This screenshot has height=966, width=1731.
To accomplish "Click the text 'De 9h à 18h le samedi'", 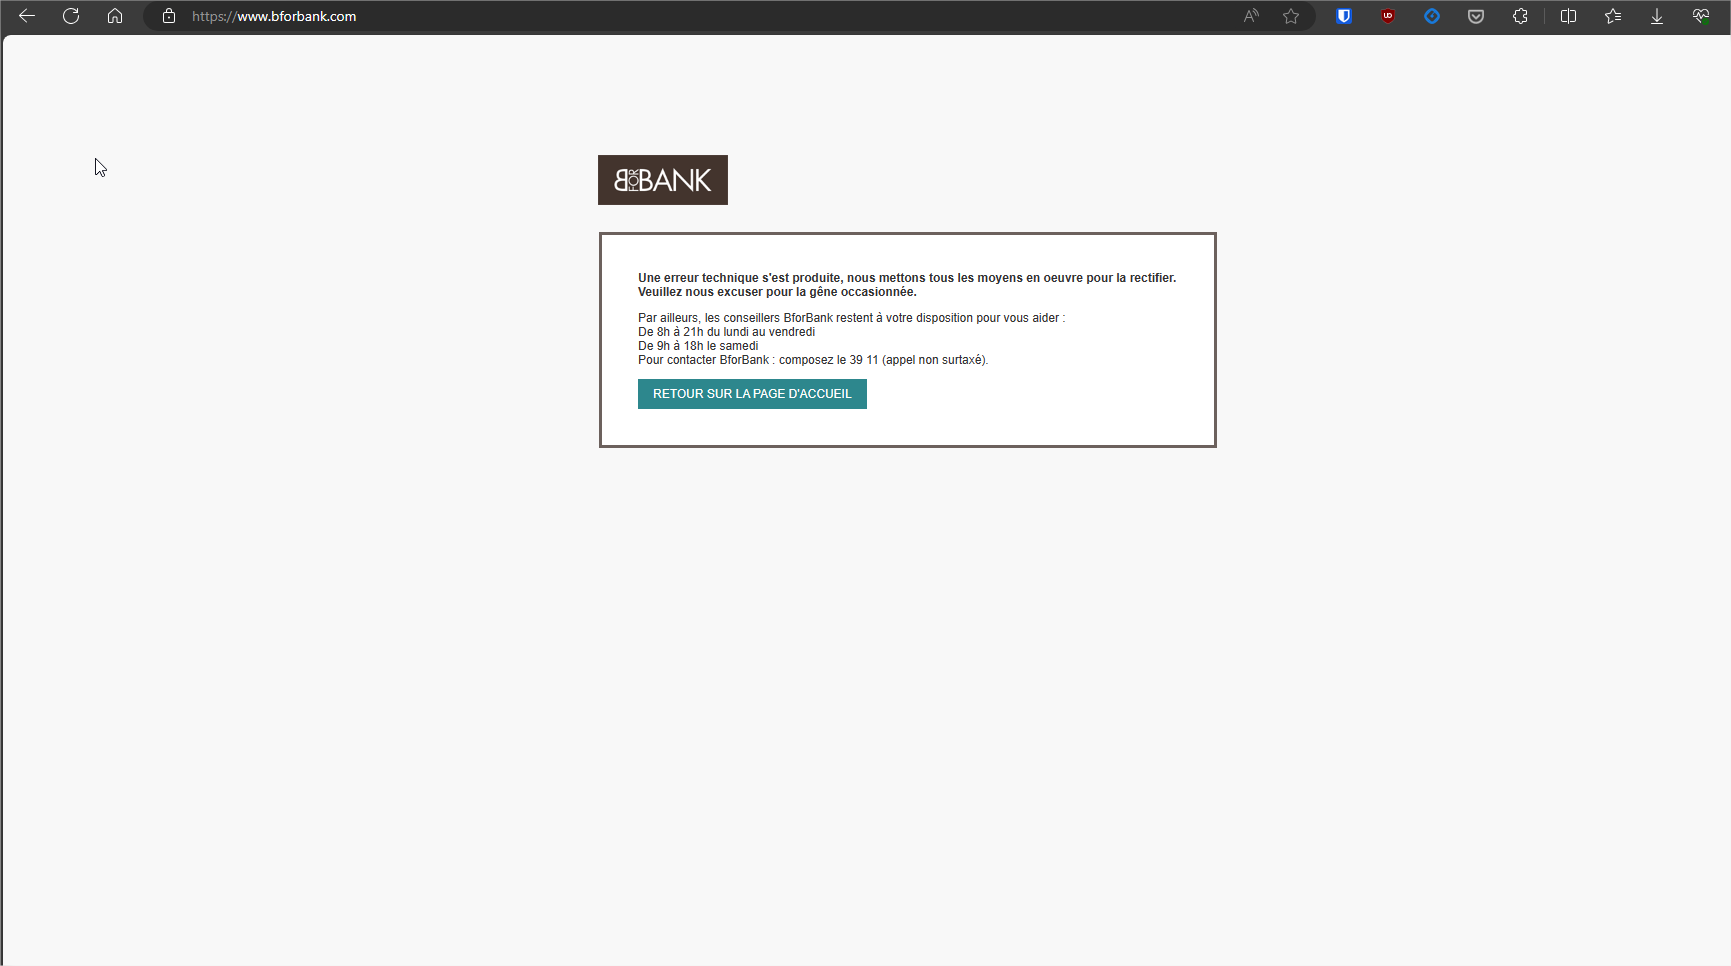I will [698, 346].
